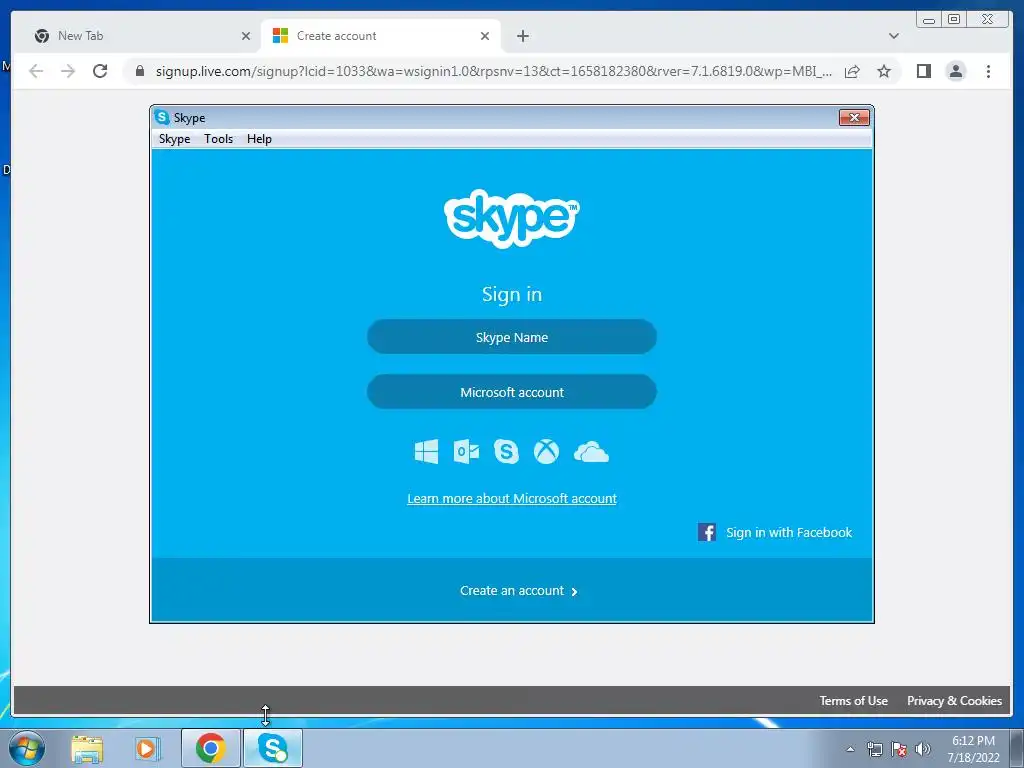Go back in Chrome
Screen dimensions: 1024x768
pyautogui.click(x=36, y=71)
